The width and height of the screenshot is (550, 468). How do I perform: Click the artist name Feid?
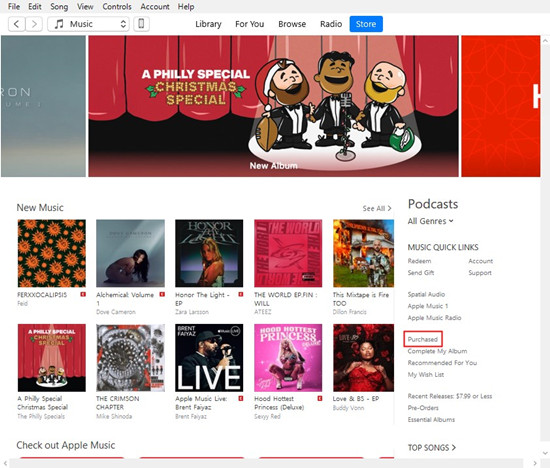[22, 303]
